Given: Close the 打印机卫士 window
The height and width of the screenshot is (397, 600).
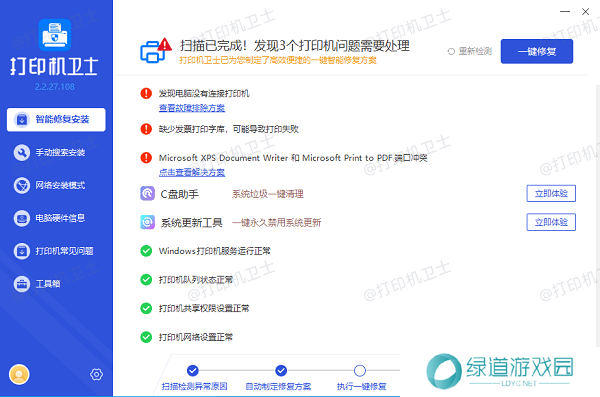Looking at the screenshot, I should coord(585,12).
